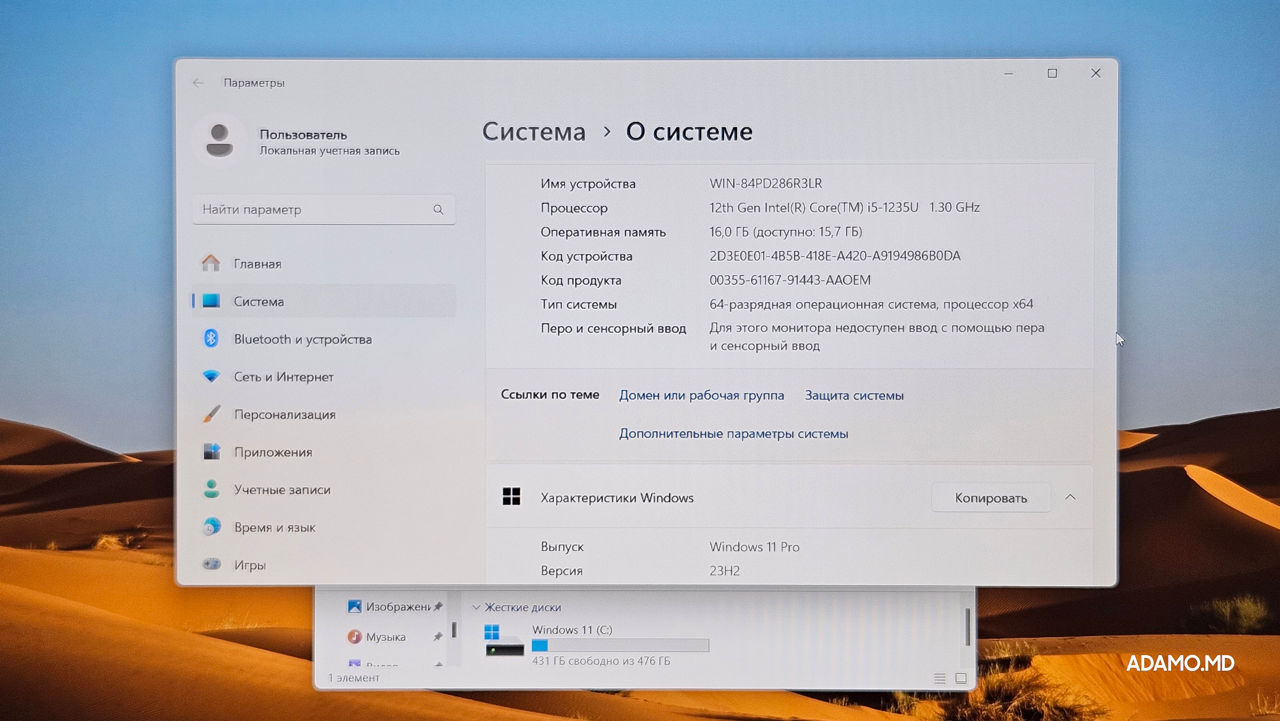Image resolution: width=1280 pixels, height=721 pixels.
Task: Select the version value 23H2
Action: click(725, 571)
